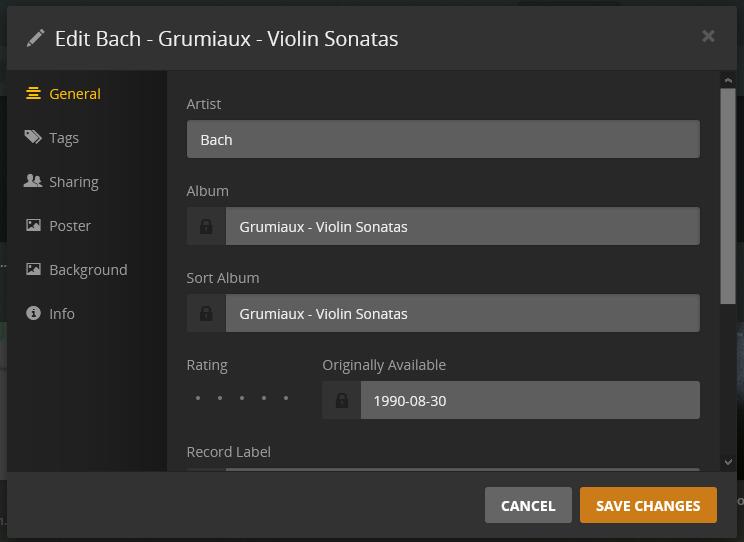
Task: Click the Artist input field
Action: tap(443, 139)
